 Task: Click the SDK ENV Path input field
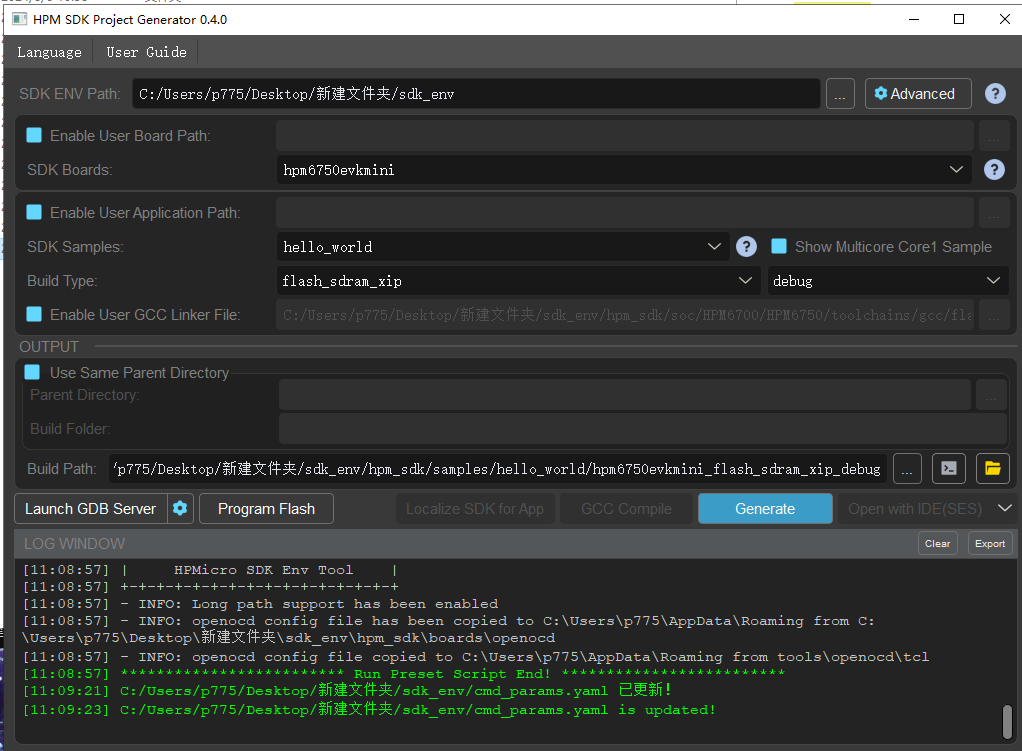click(x=476, y=94)
